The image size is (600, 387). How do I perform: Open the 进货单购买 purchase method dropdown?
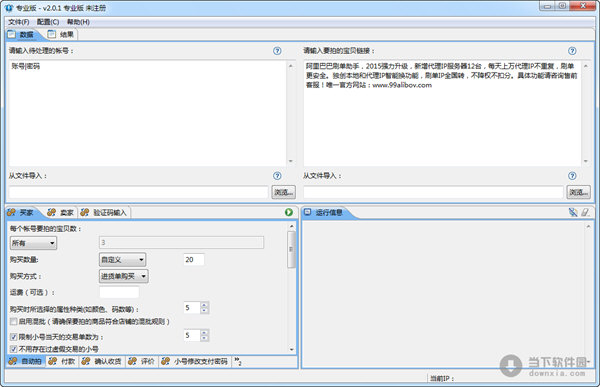point(124,276)
